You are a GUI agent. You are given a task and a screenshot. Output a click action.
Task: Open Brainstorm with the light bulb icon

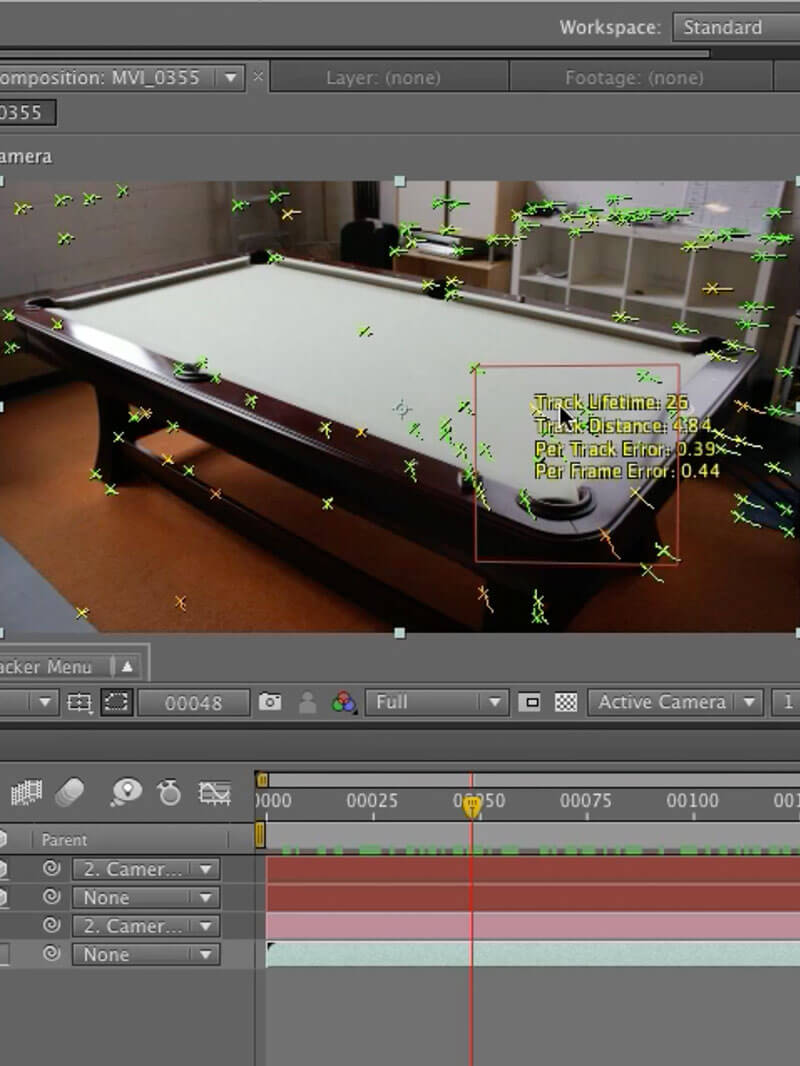click(126, 793)
